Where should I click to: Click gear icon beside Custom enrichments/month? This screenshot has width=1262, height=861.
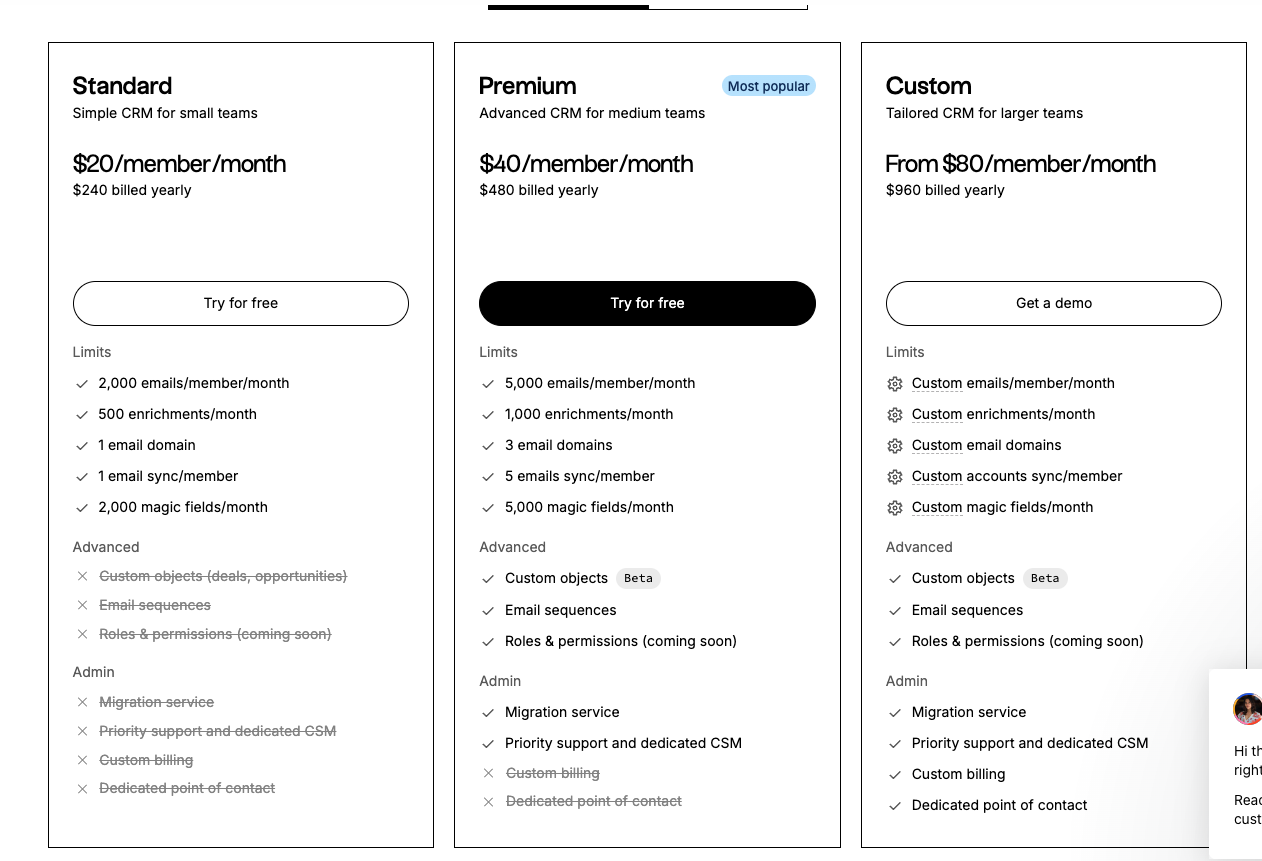click(895, 415)
